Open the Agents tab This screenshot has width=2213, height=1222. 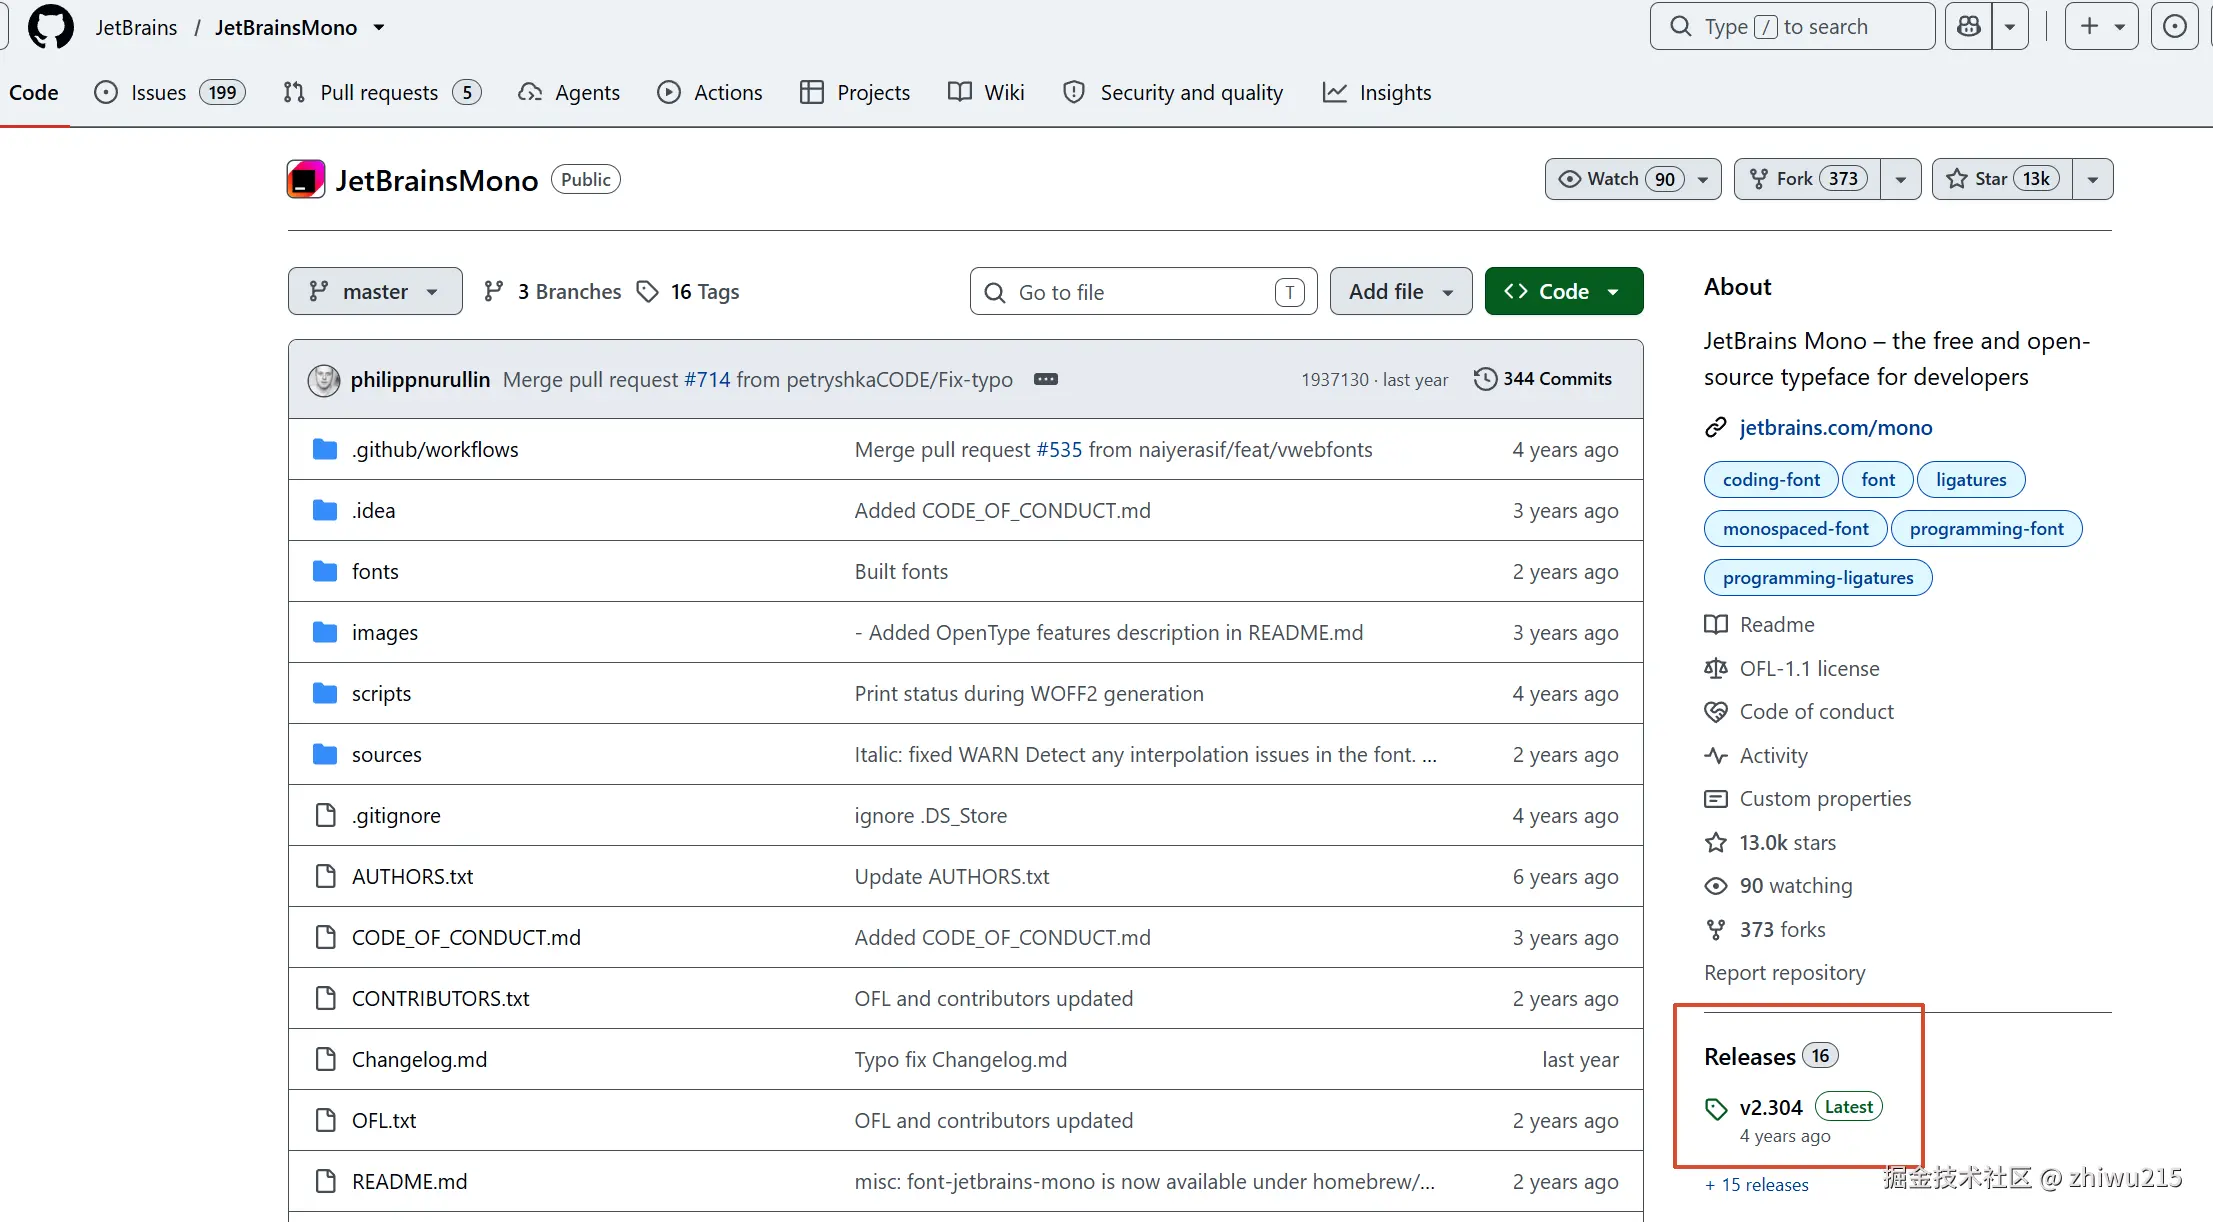tap(569, 92)
